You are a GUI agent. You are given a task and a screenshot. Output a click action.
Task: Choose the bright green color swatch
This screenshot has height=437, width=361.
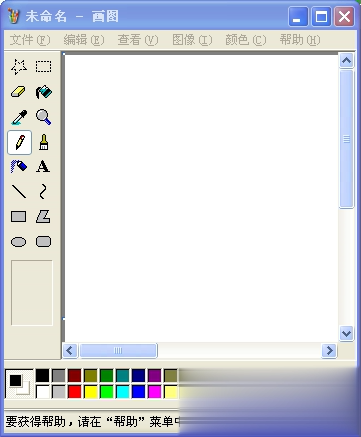[107, 392]
